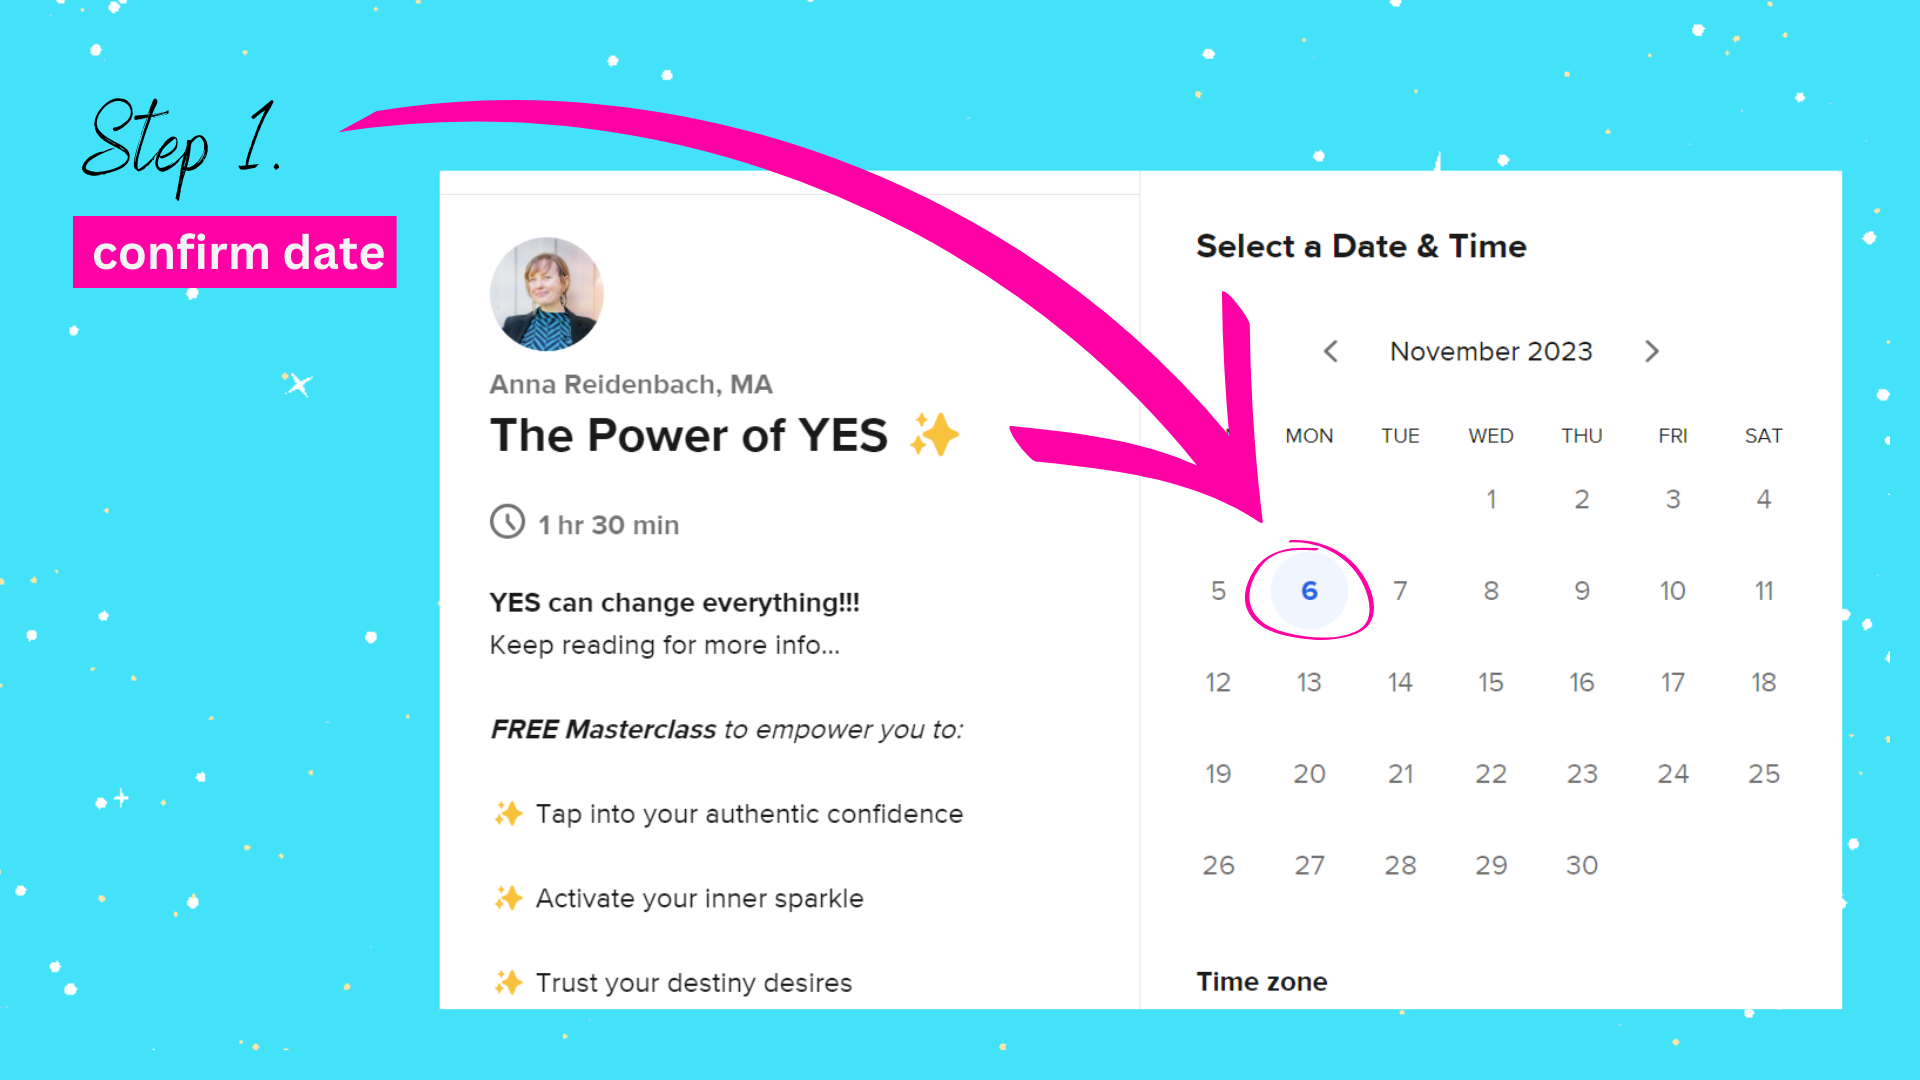This screenshot has height=1080, width=1920.
Task: Pick November 24 on the calendar
Action: [x=1673, y=773]
